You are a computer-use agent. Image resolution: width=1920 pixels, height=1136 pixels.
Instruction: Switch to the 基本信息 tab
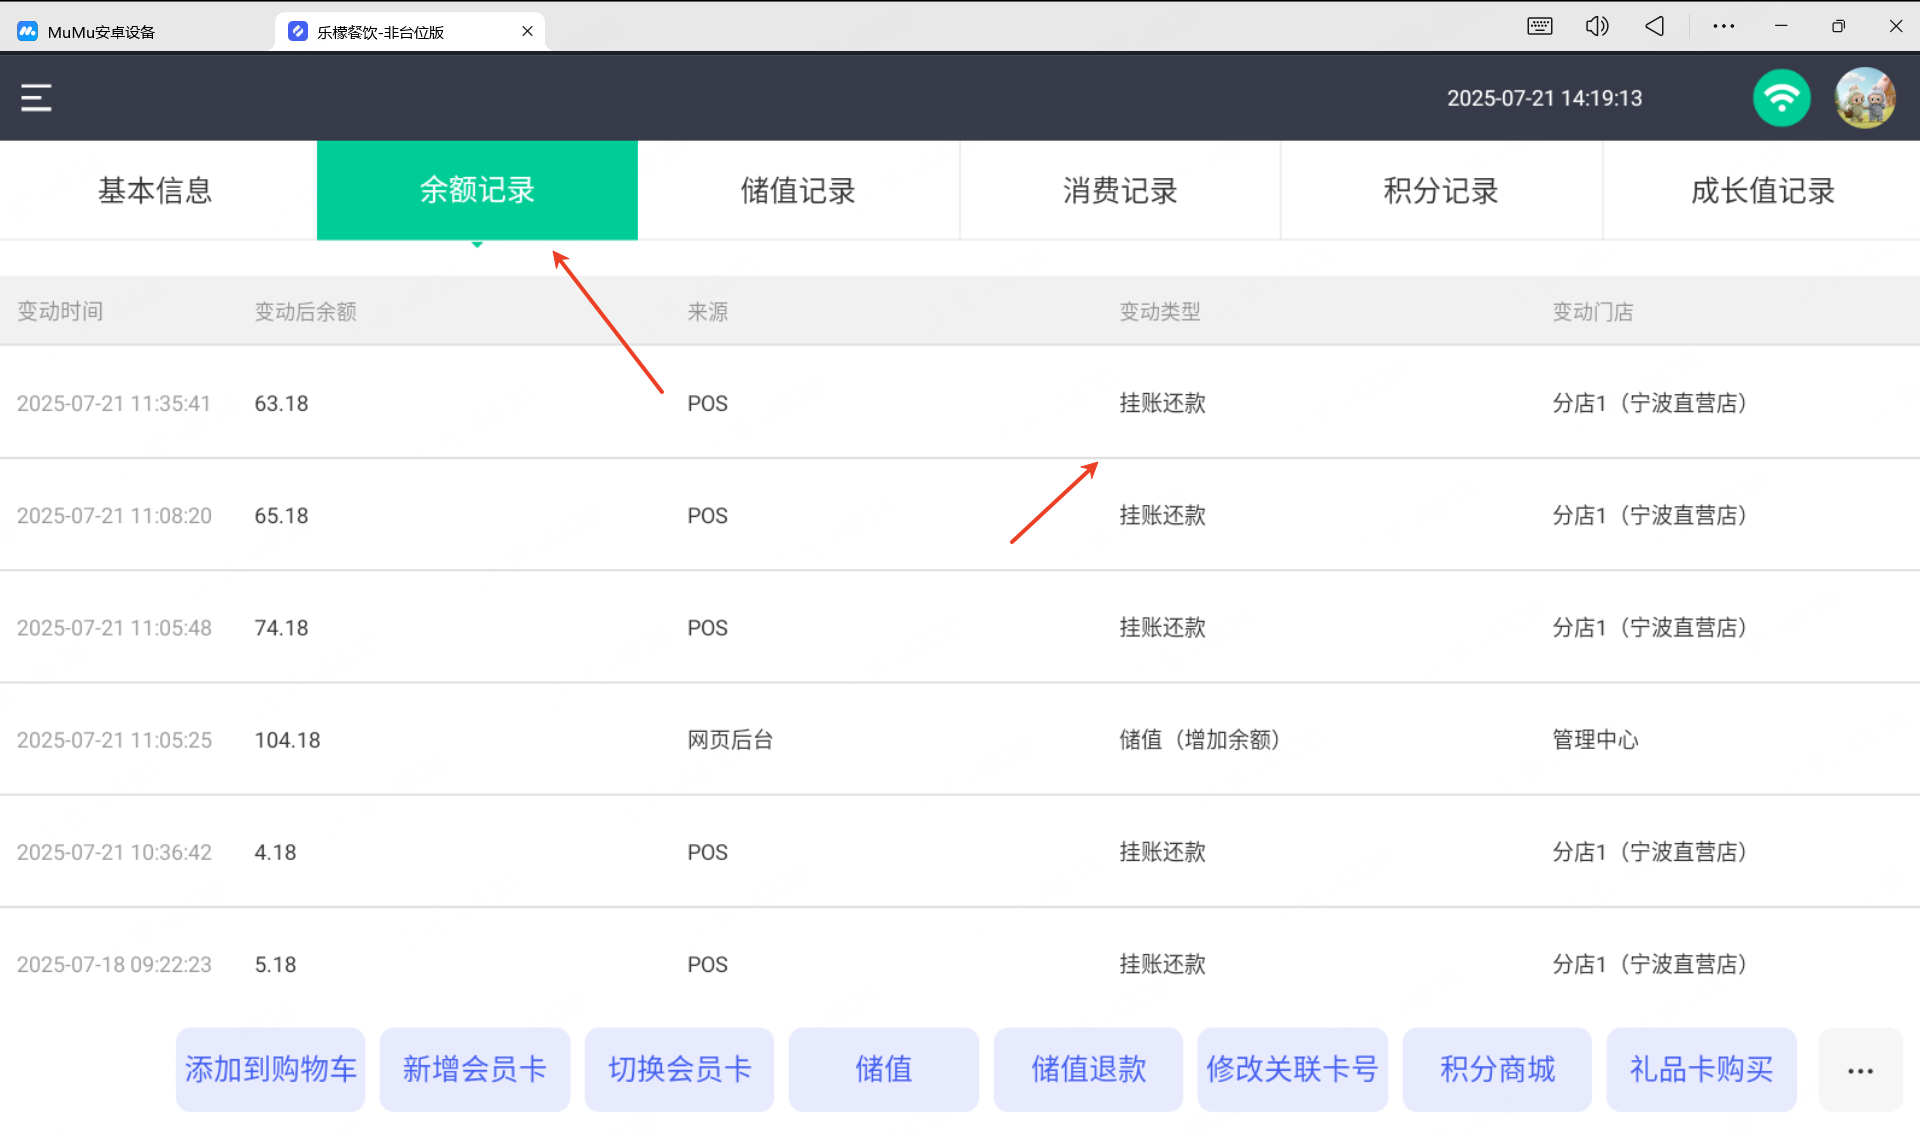pos(156,190)
